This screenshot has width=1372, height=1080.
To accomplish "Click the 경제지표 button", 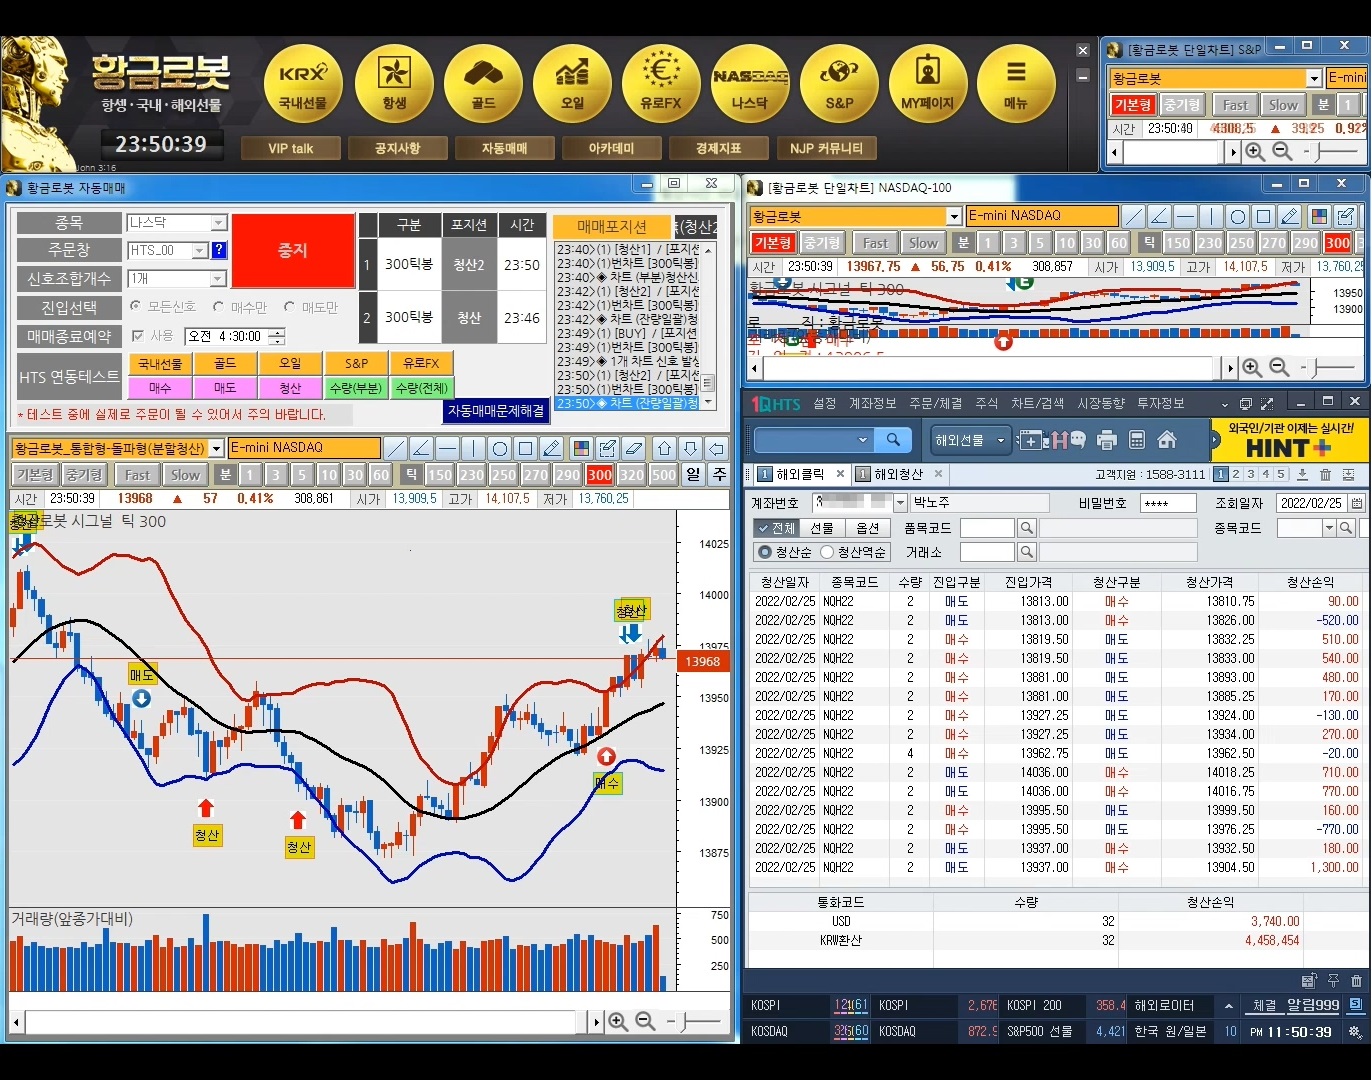I will [x=719, y=148].
